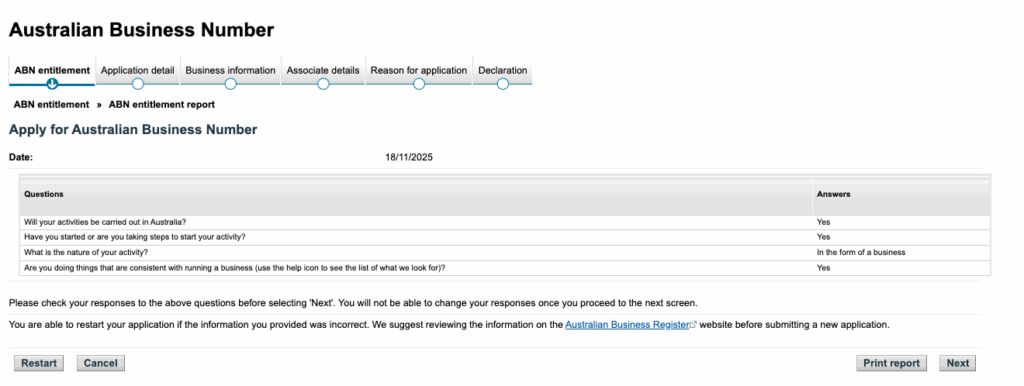This screenshot has height=386, width=1024.
Task: Click the Application detail step circle
Action: (x=138, y=84)
